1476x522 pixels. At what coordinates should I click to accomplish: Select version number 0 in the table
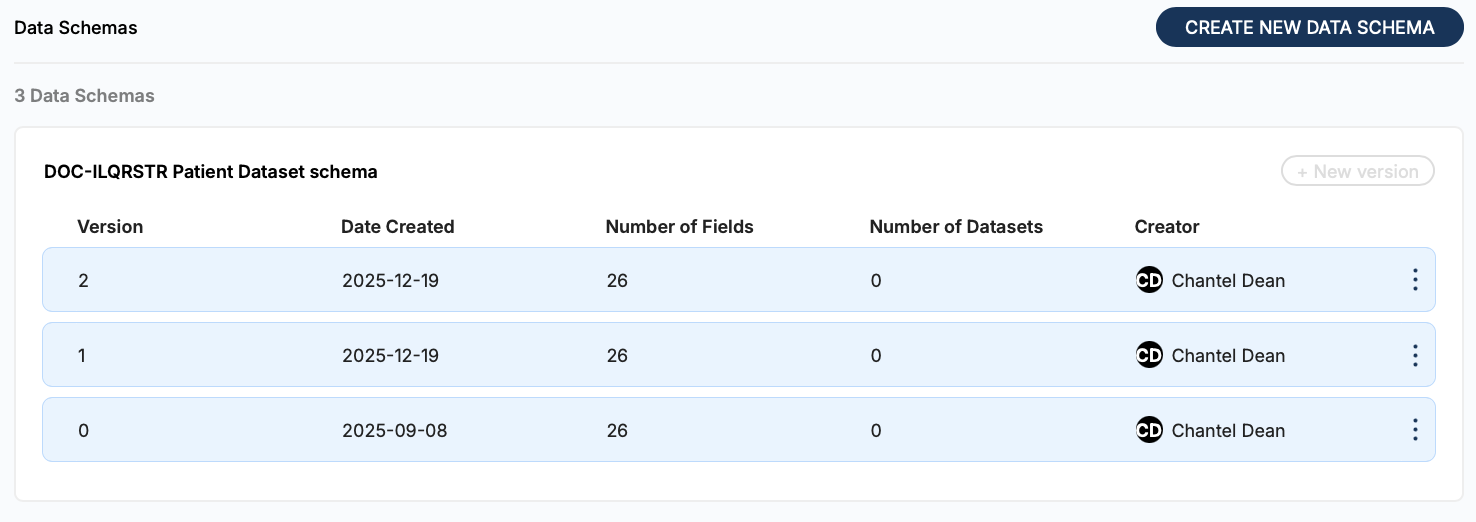(x=83, y=431)
